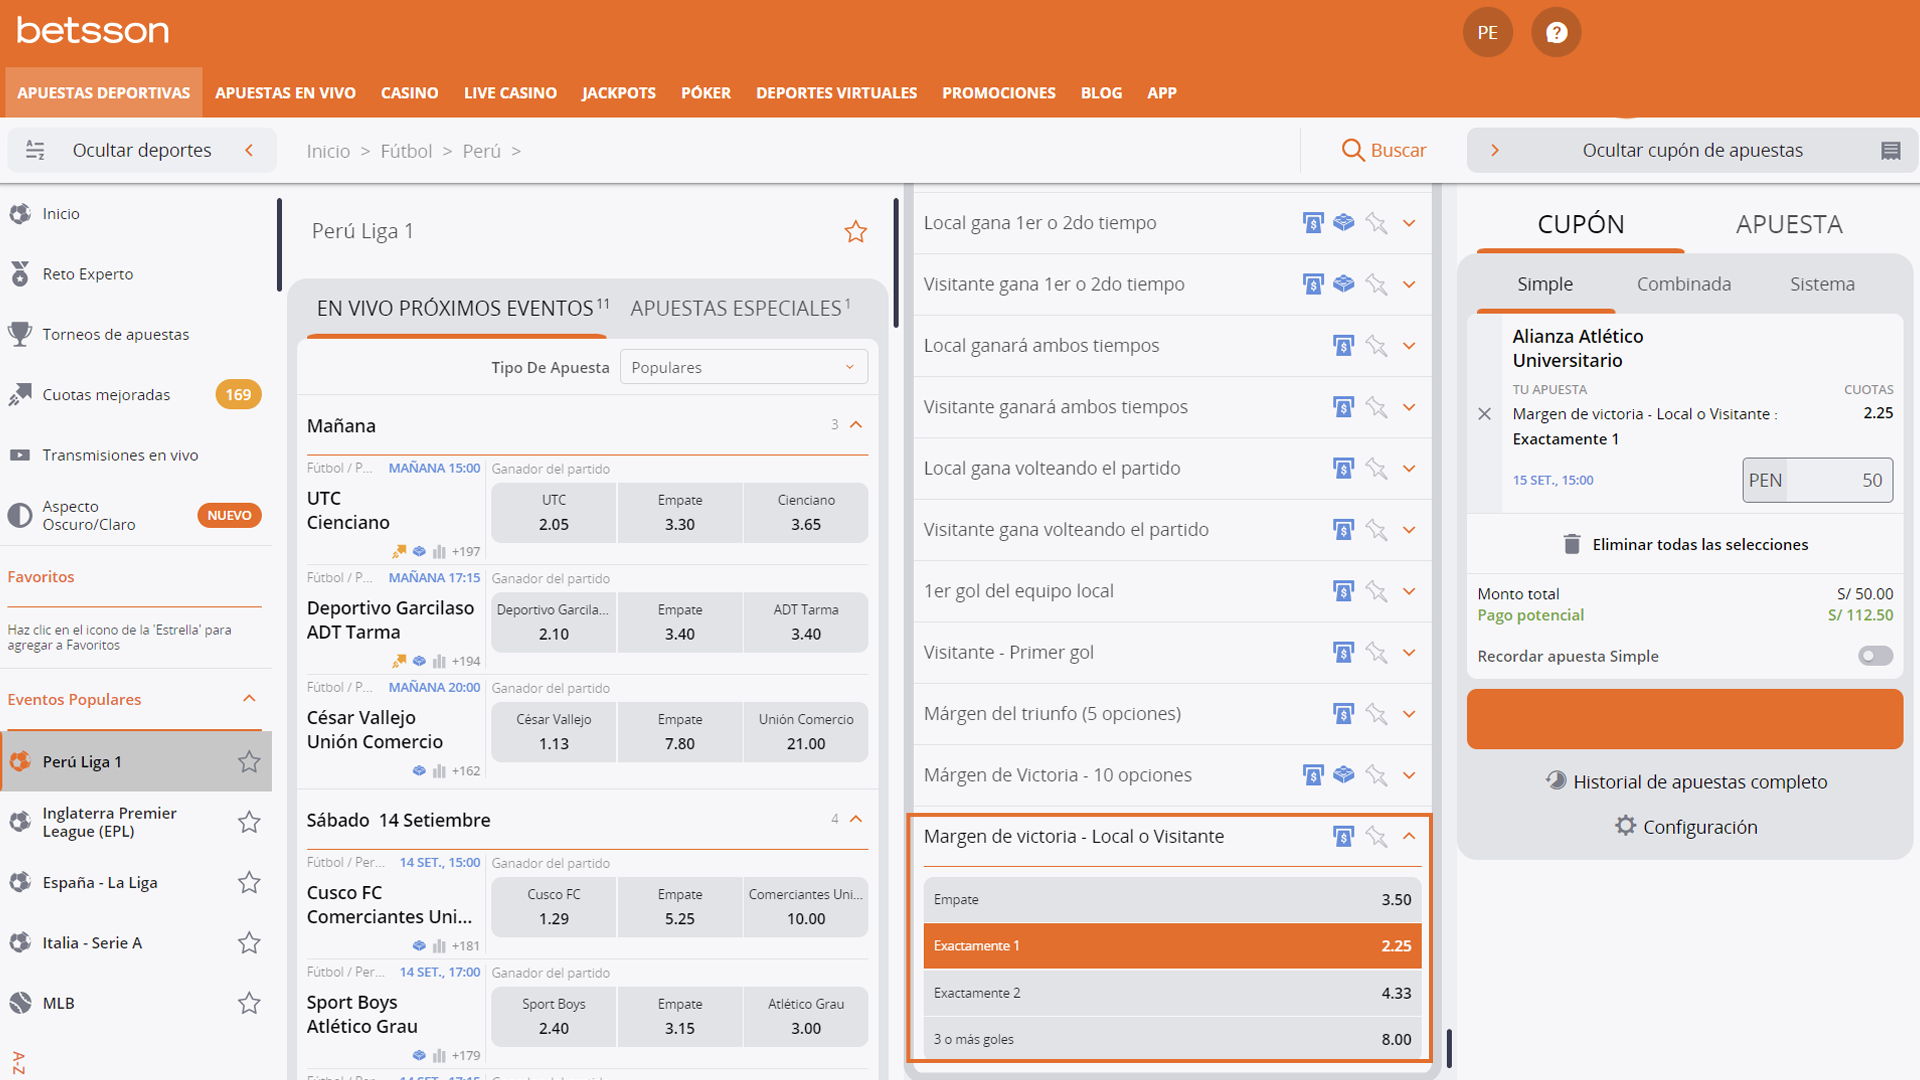Click the bet slip icon in coupon header
The width and height of the screenshot is (1920, 1080).
tap(1890, 150)
